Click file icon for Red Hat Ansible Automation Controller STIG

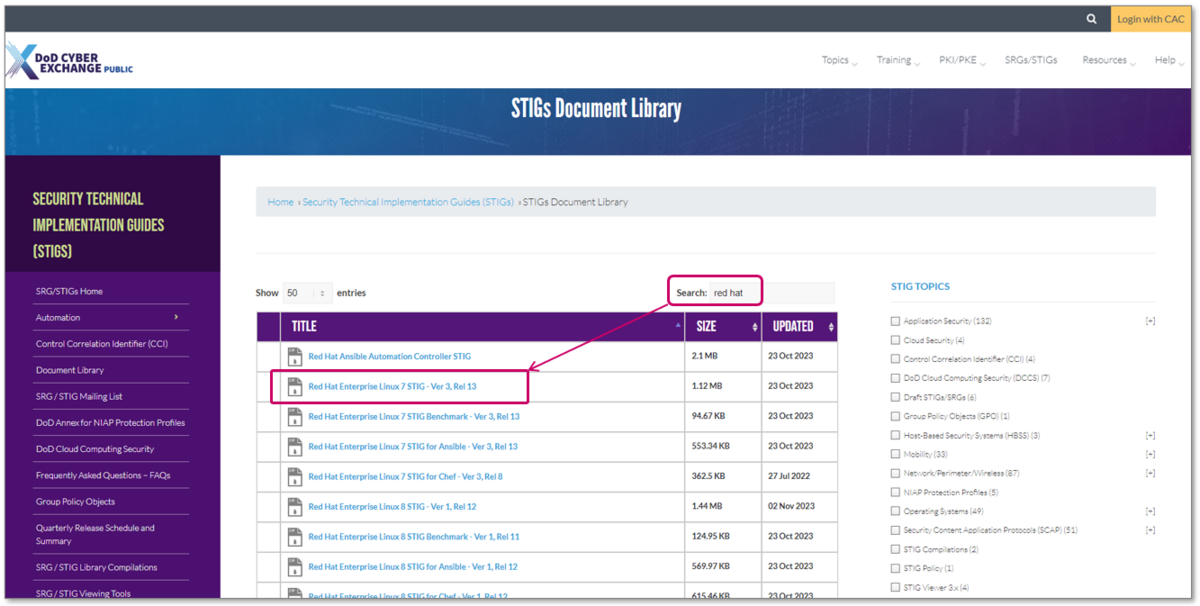click(294, 356)
